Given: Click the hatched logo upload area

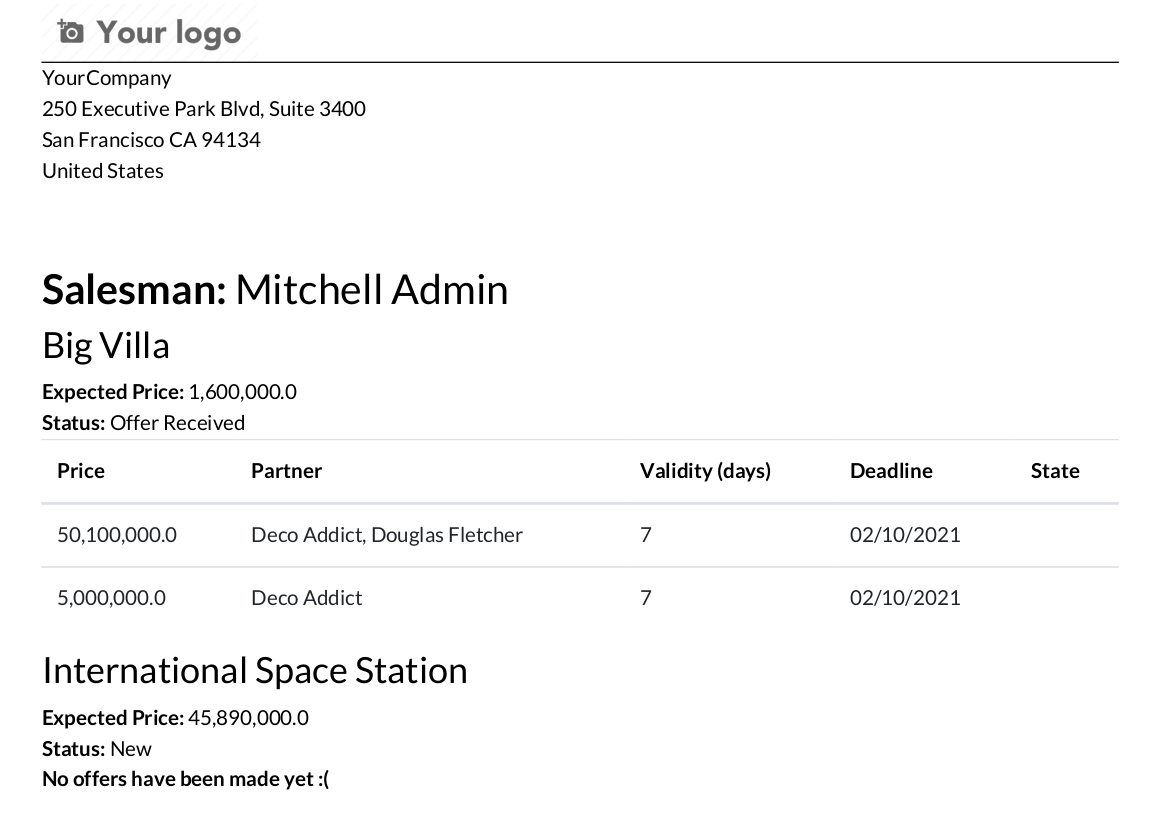Looking at the screenshot, I should (147, 31).
